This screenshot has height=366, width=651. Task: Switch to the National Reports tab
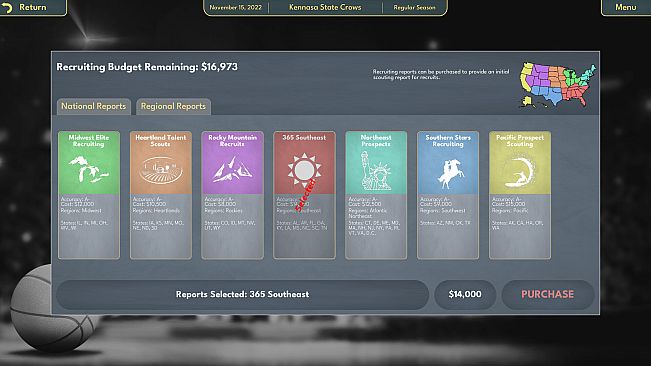(x=93, y=106)
